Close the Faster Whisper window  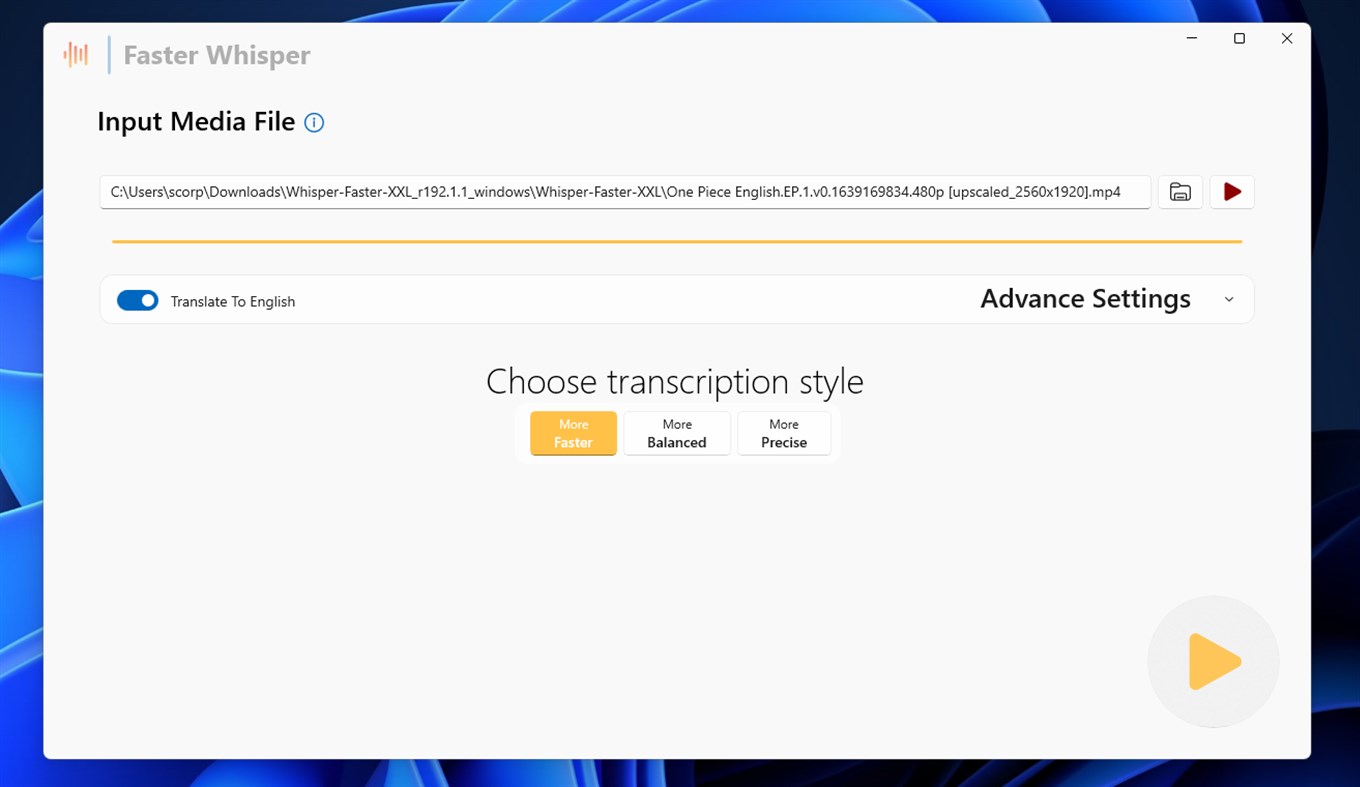pos(1287,38)
